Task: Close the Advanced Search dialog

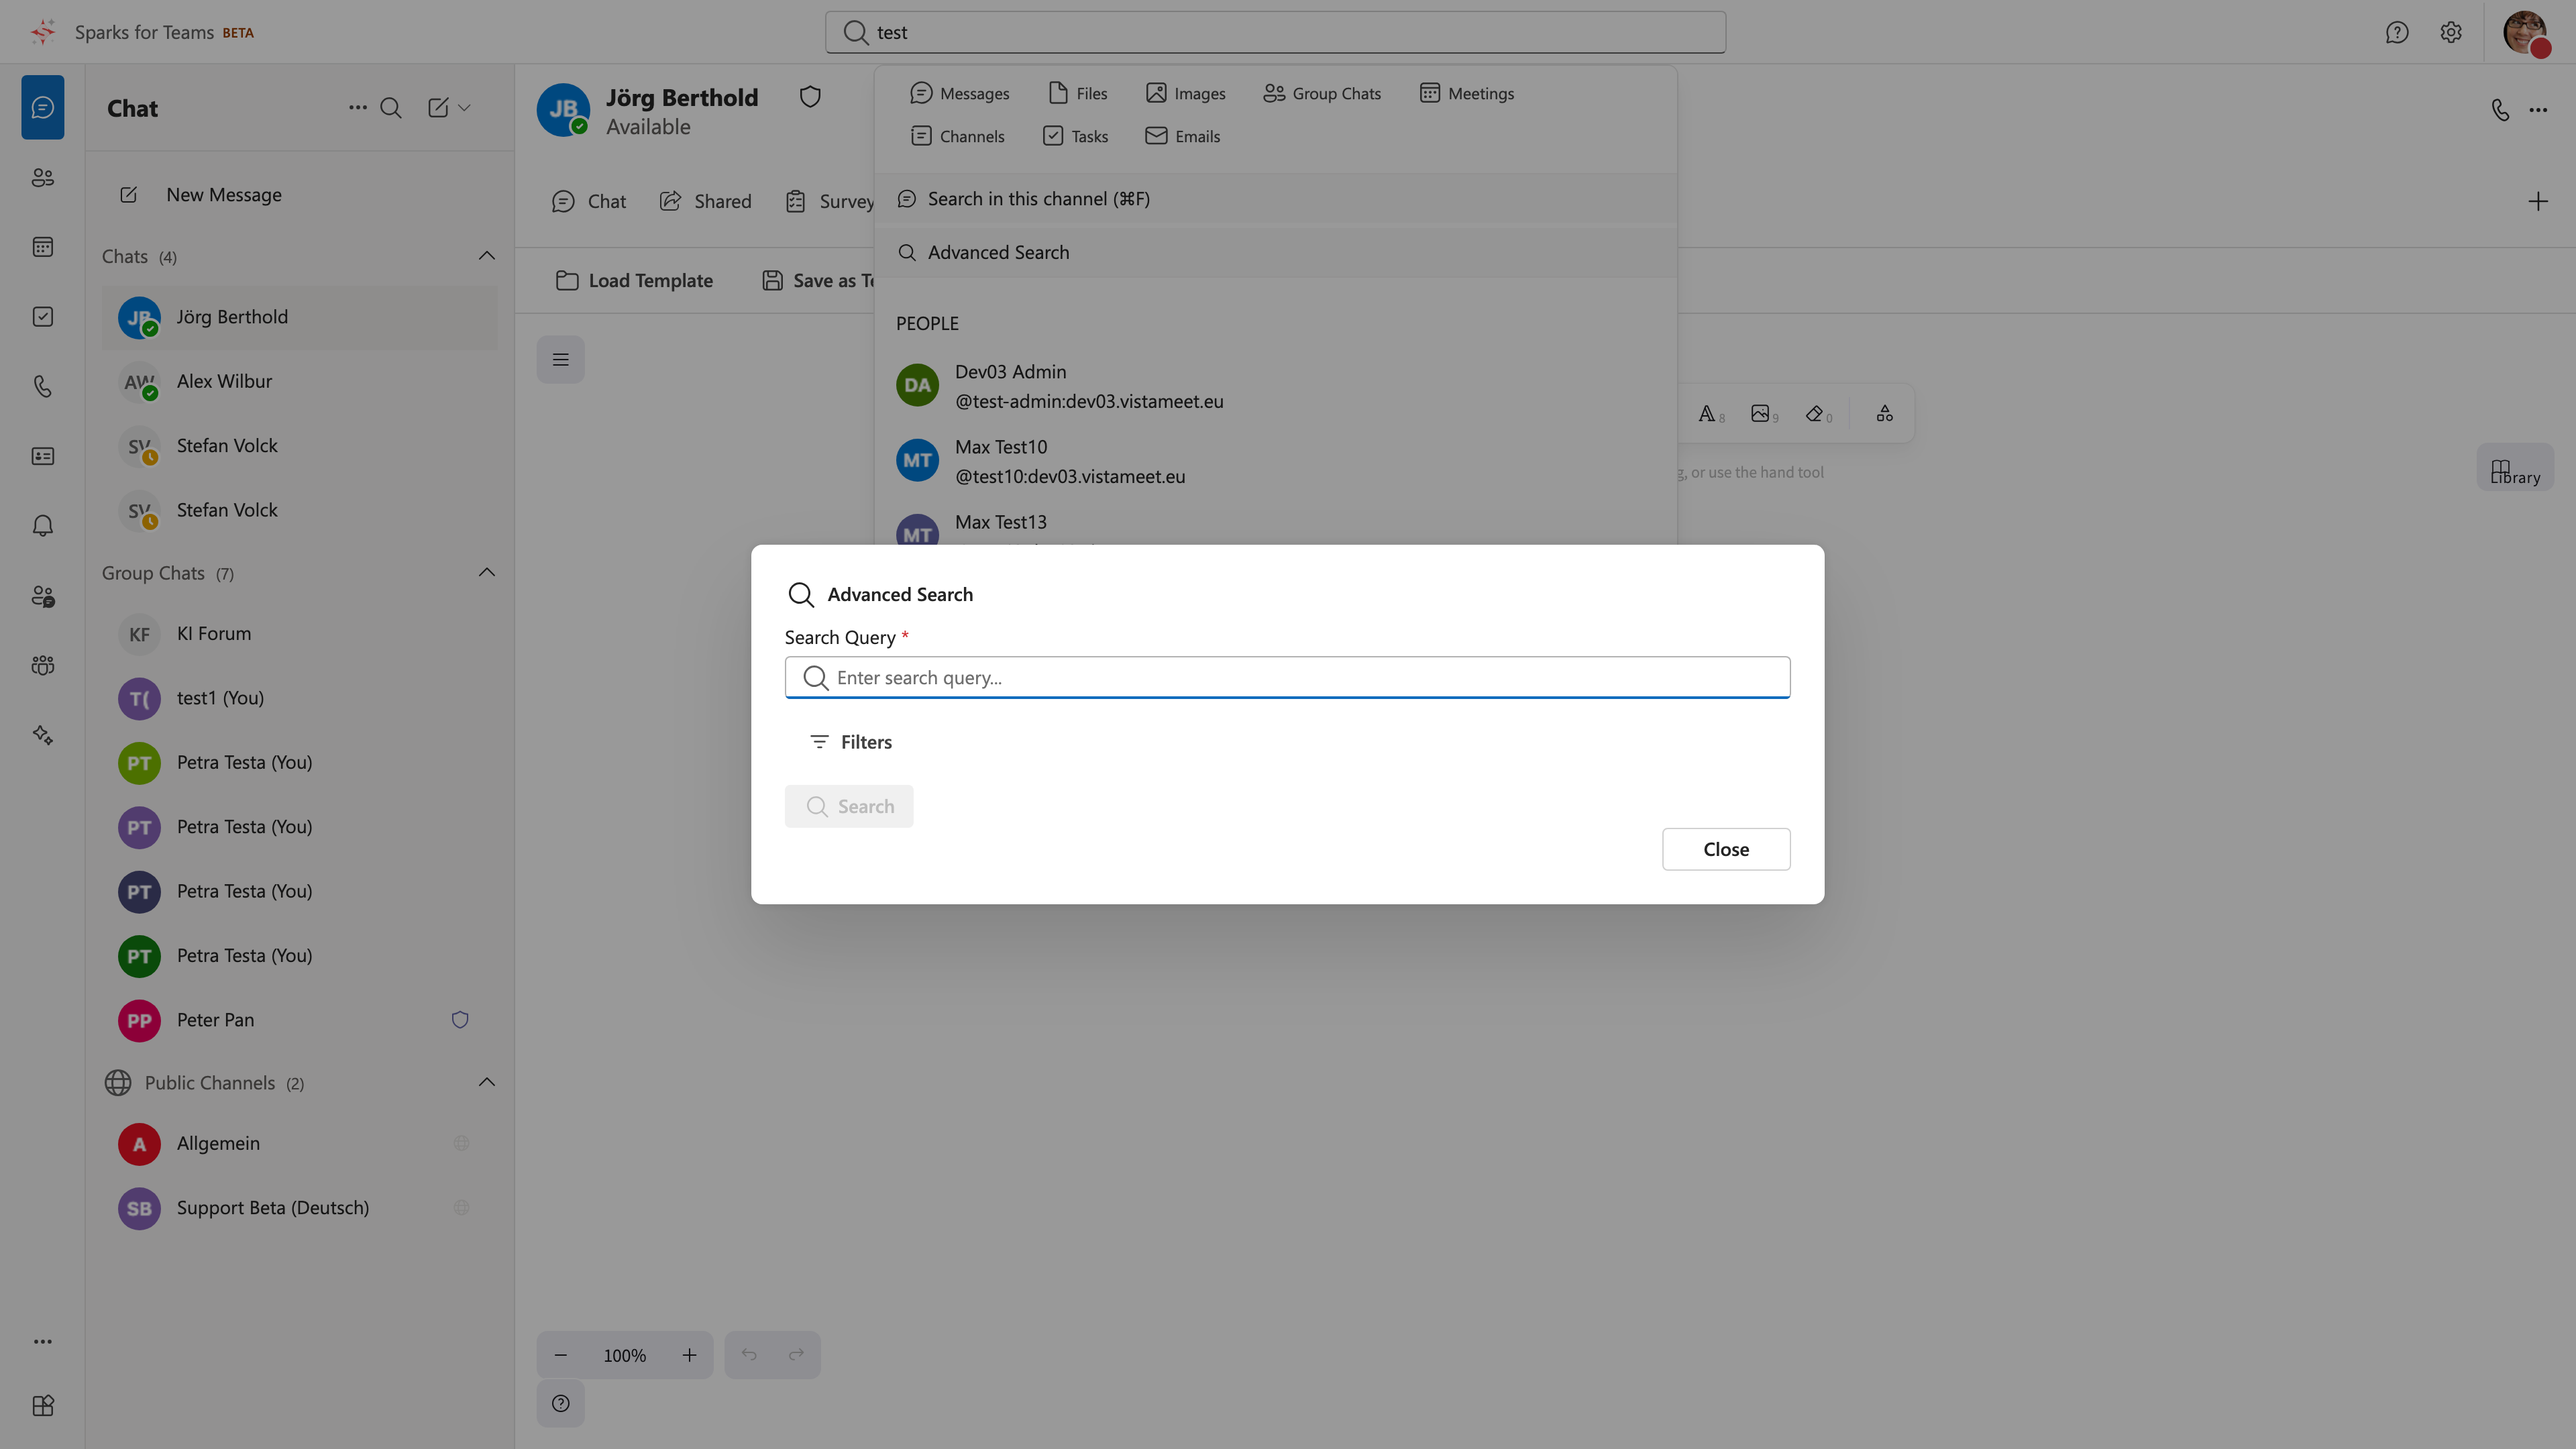Action: pos(1726,849)
